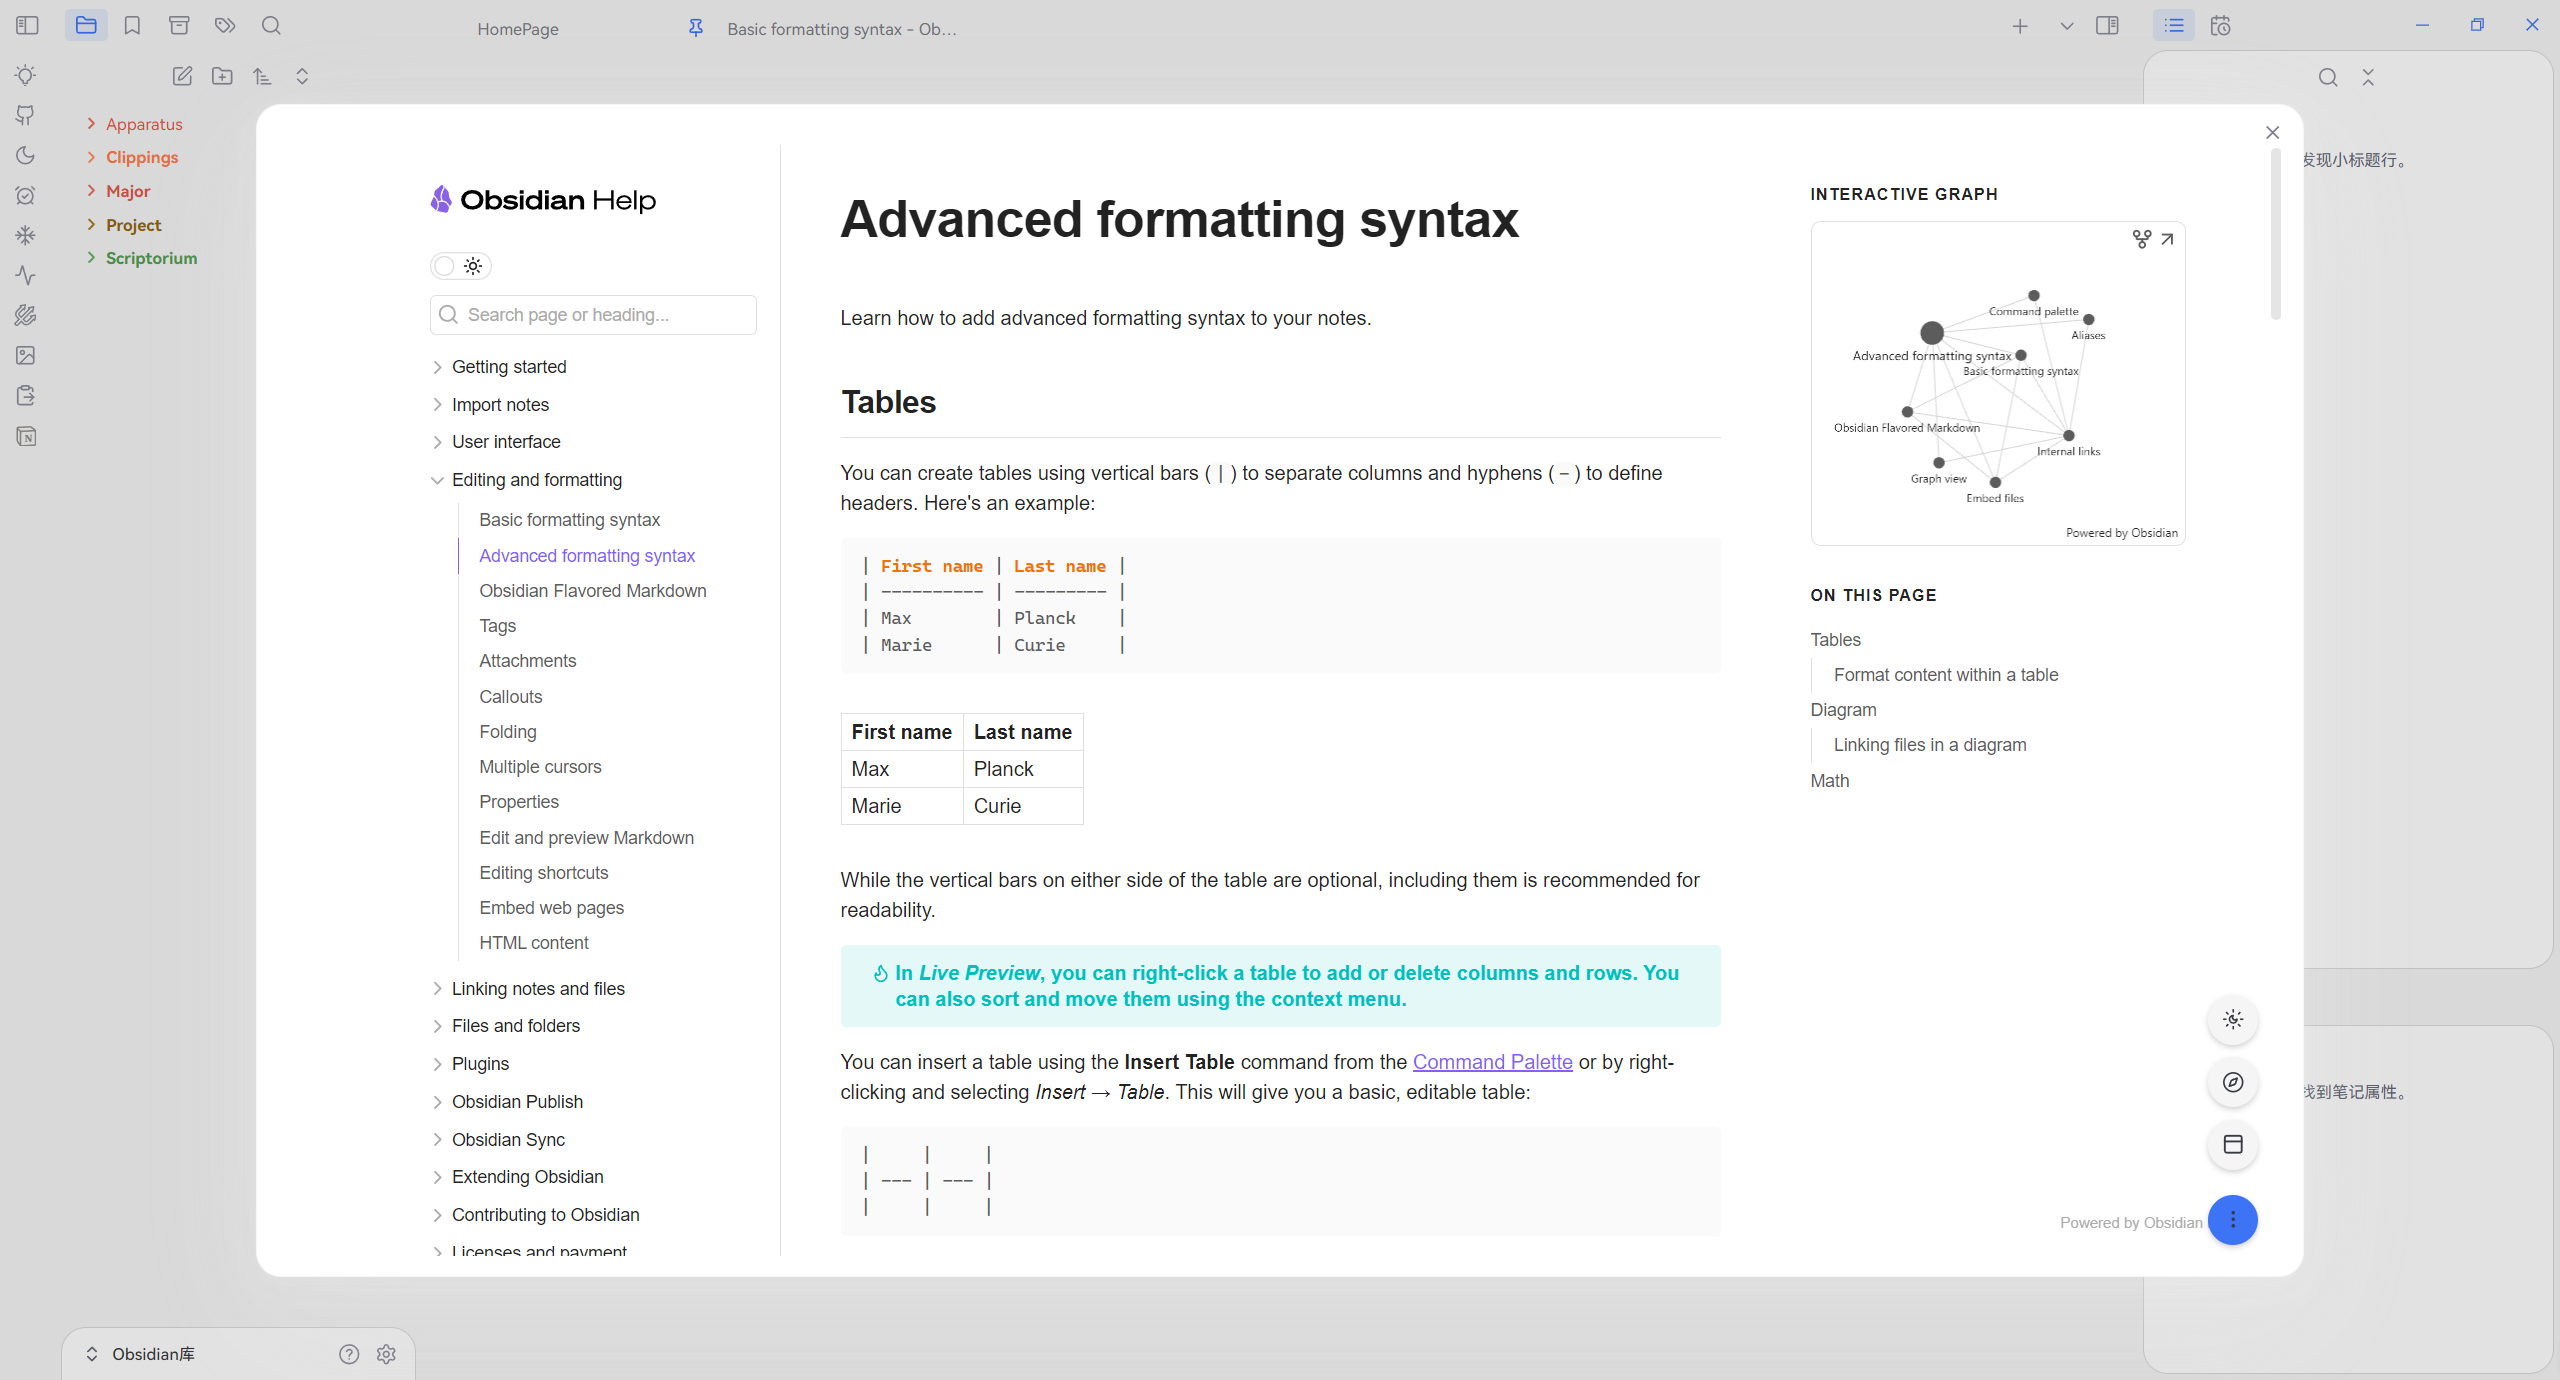The image size is (2560, 1380).
Task: Toggle dark/light theme switch in Obsidian Help
Action: click(461, 266)
